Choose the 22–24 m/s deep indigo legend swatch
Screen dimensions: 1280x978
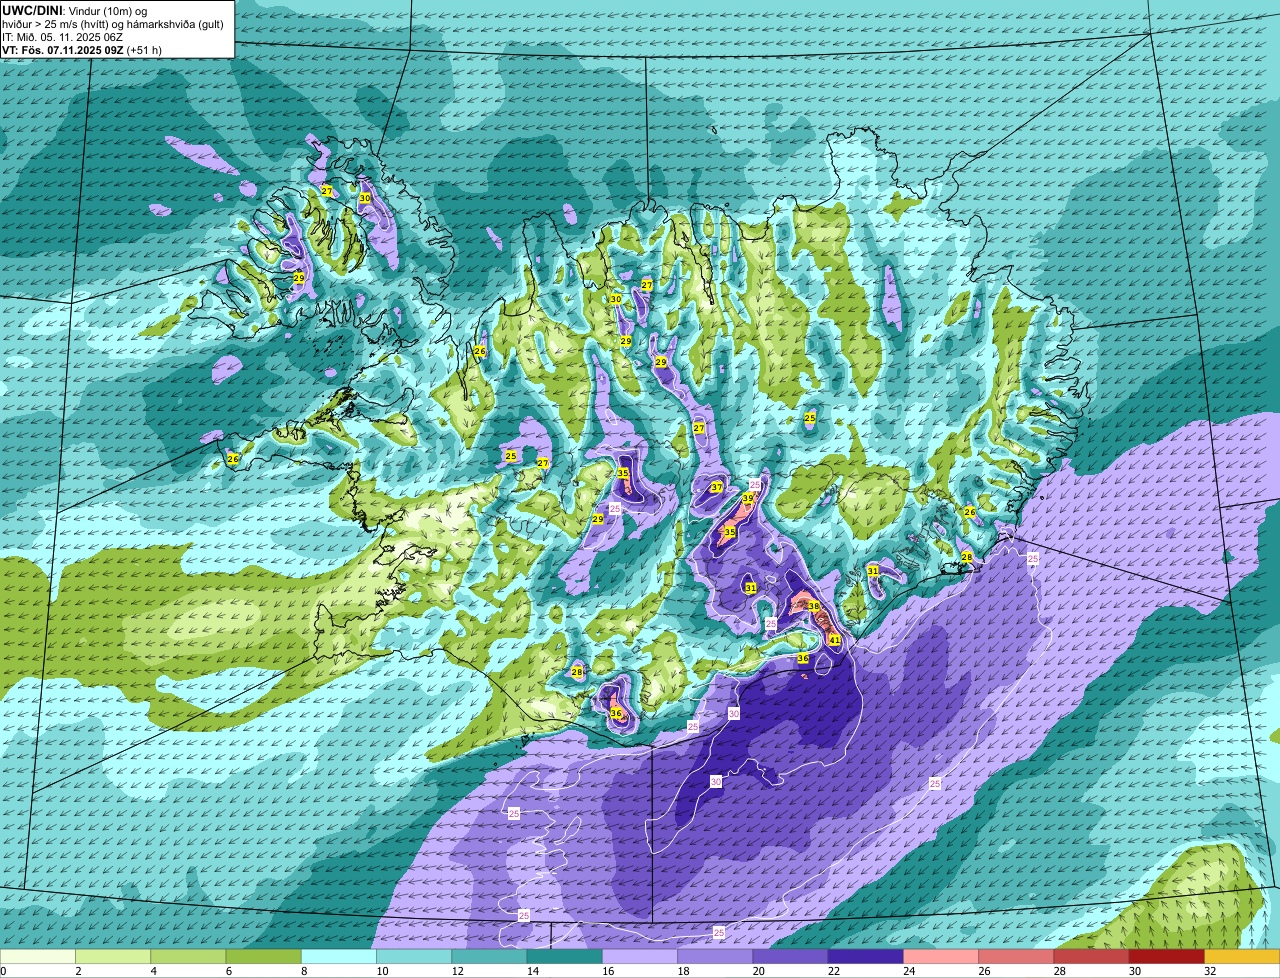point(866,957)
